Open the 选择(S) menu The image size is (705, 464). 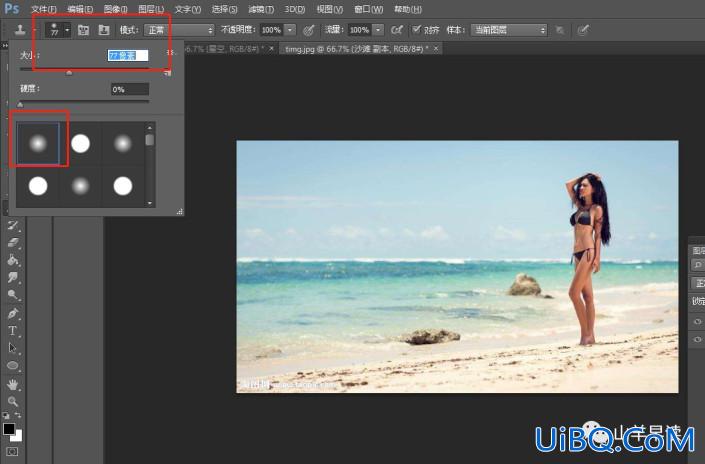coord(224,9)
